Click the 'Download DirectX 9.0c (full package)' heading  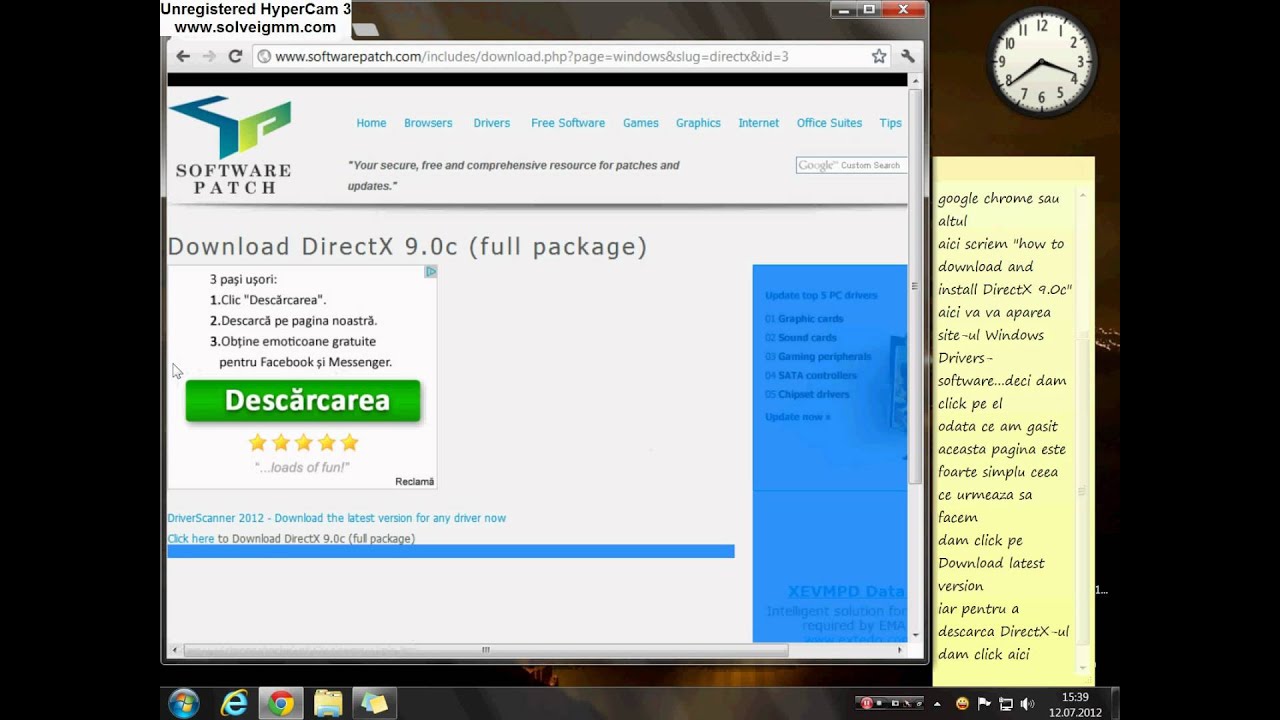point(407,246)
